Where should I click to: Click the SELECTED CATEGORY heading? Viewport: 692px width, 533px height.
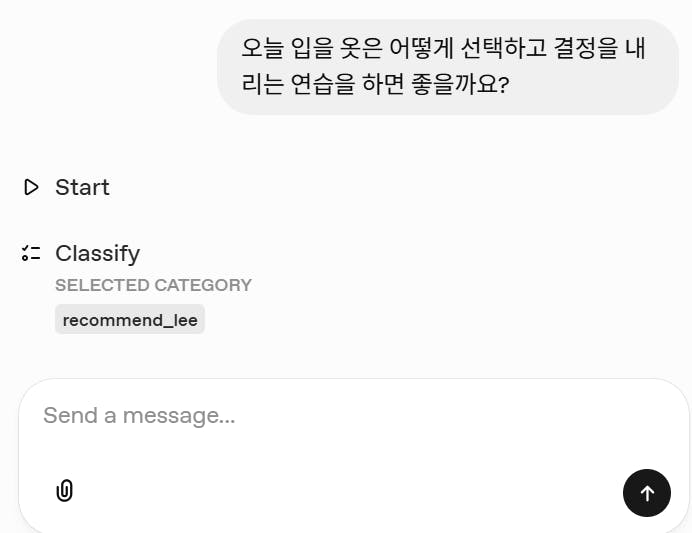(153, 285)
